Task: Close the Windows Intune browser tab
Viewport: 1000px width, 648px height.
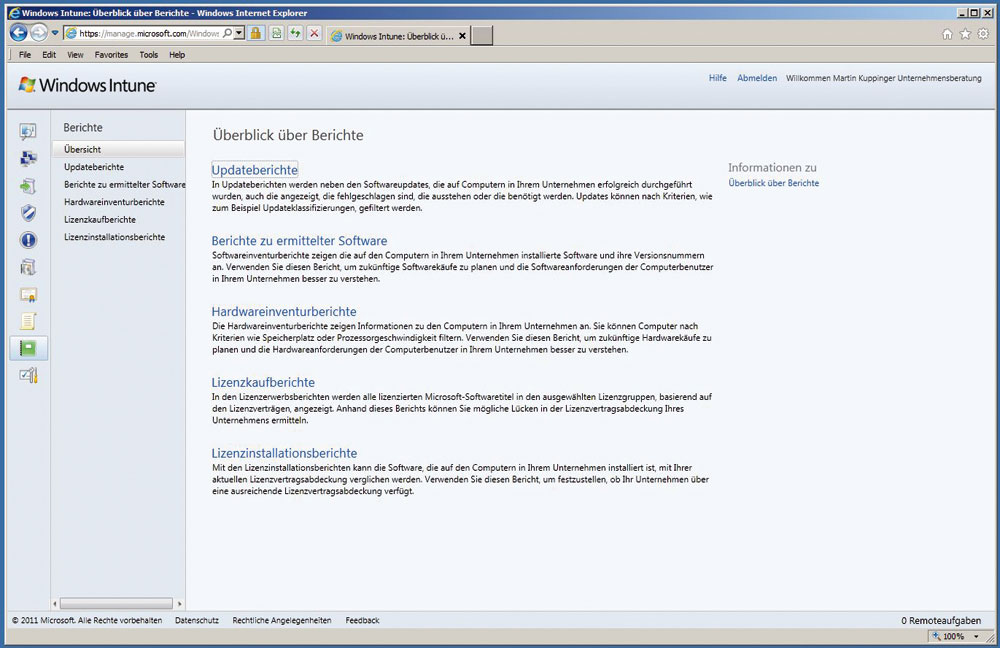Action: click(x=462, y=36)
